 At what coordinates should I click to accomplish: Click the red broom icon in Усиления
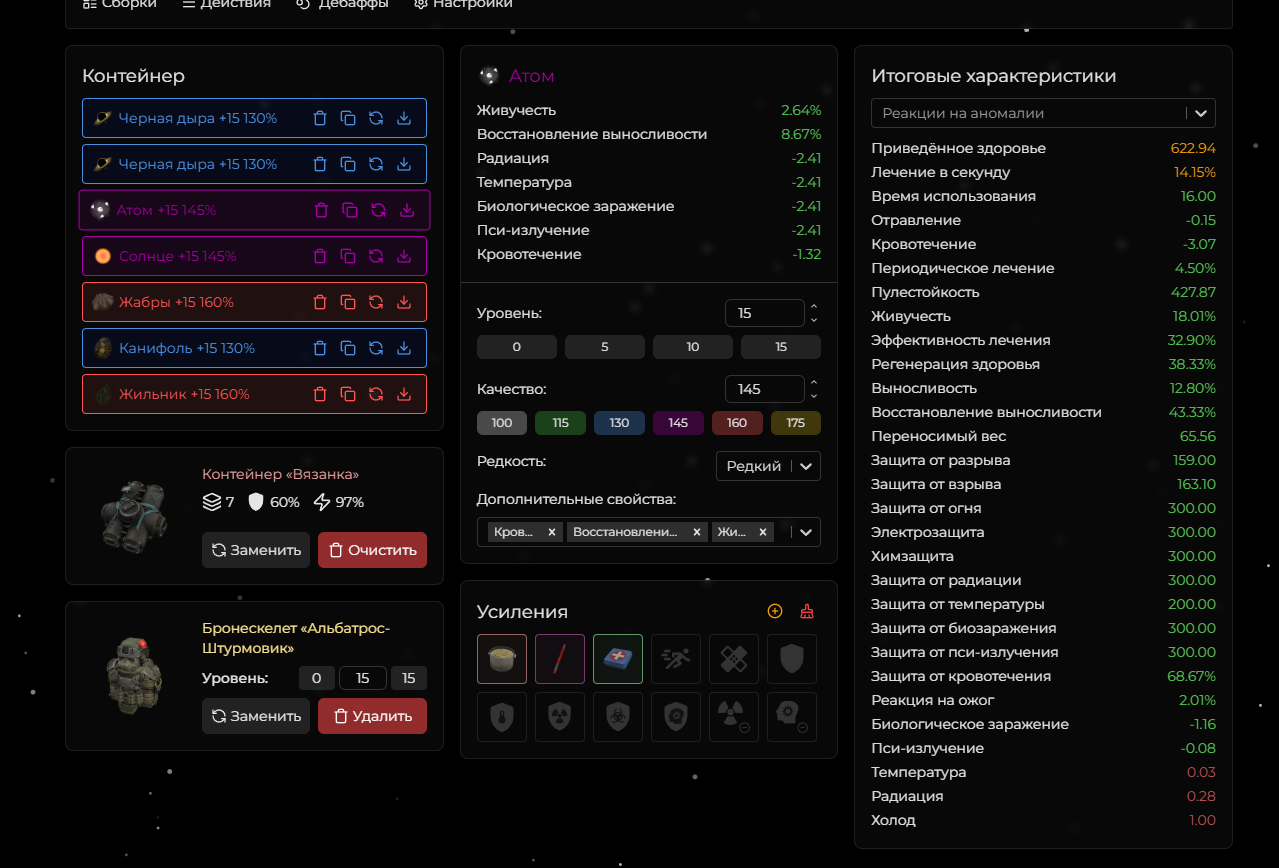coord(808,611)
